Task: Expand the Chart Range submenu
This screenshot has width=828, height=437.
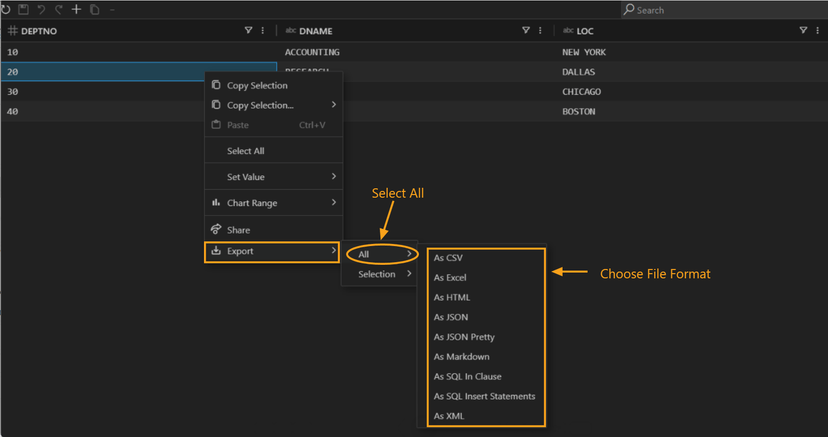Action: (x=274, y=203)
